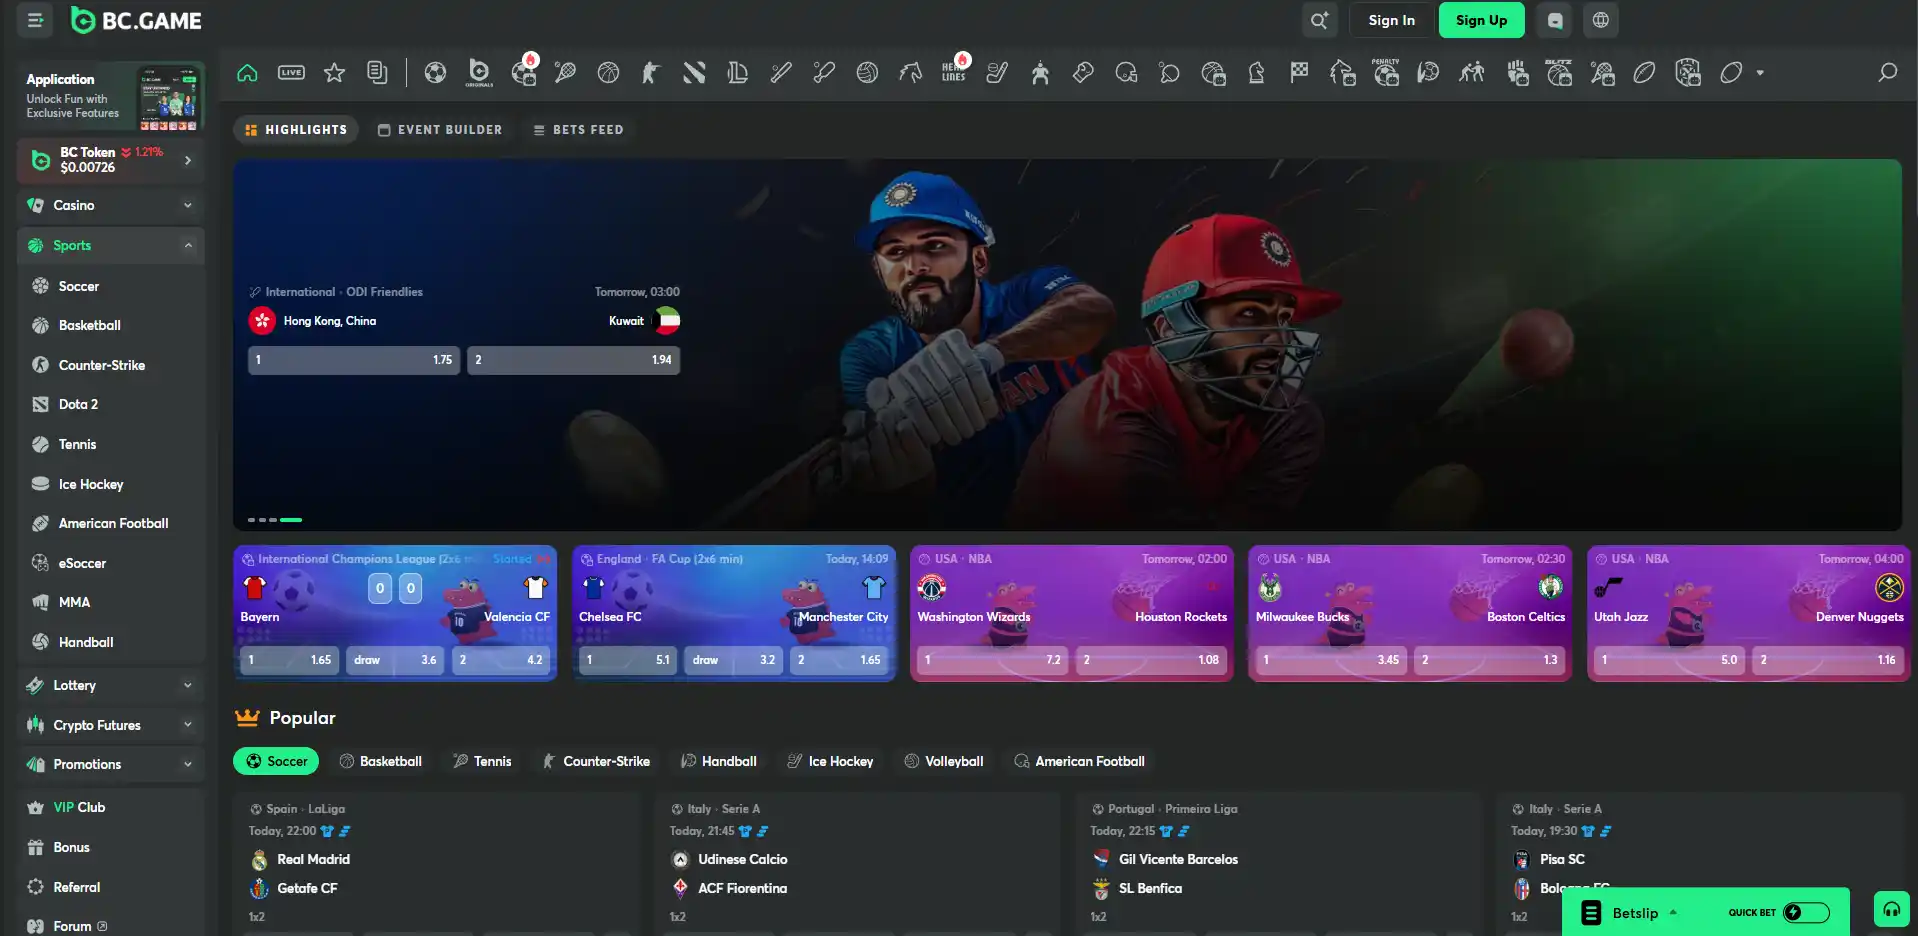This screenshot has width=1918, height=936.
Task: Expand the Promotions sidebar section
Action: (x=111, y=764)
